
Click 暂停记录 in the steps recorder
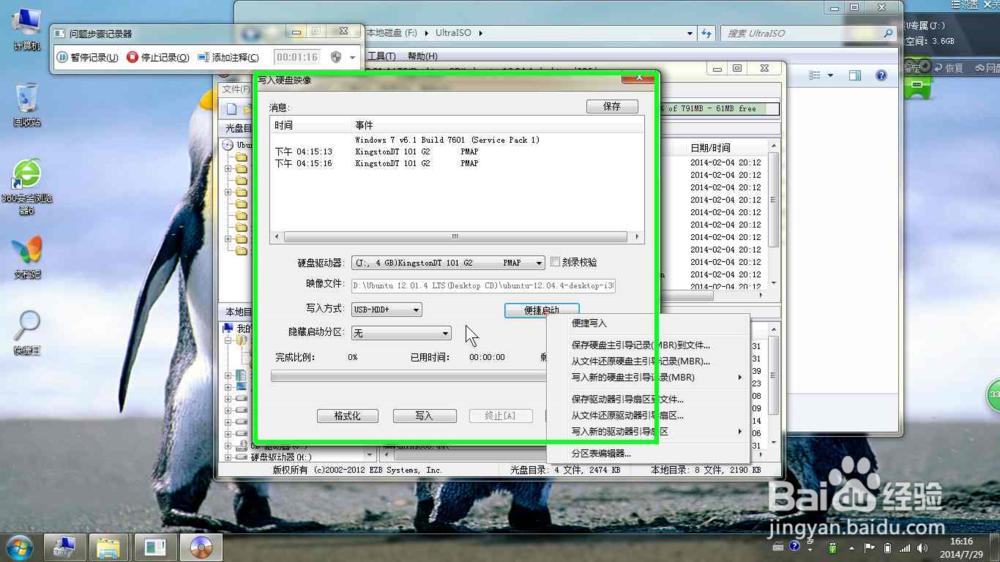87,57
